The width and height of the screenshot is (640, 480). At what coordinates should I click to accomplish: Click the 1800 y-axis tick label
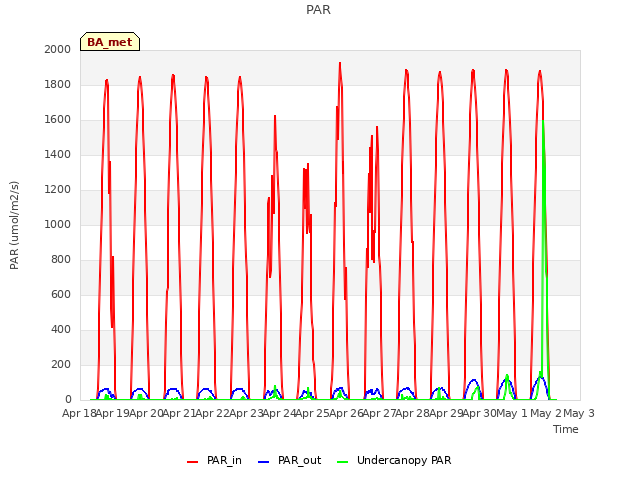58,84
